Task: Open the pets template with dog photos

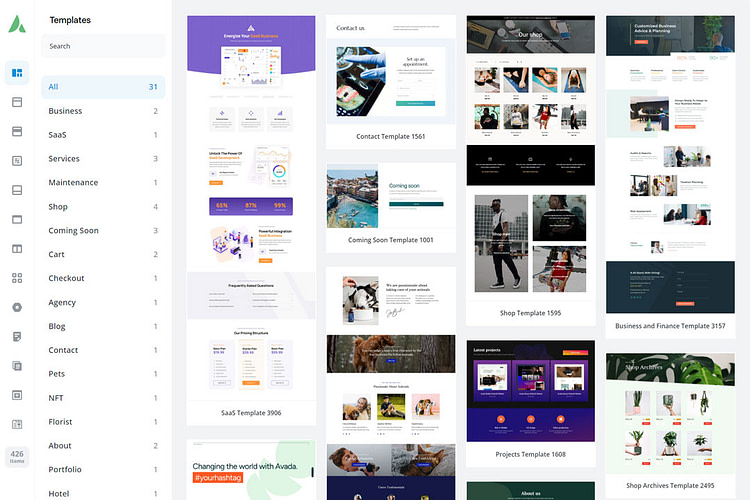Action: click(x=391, y=383)
